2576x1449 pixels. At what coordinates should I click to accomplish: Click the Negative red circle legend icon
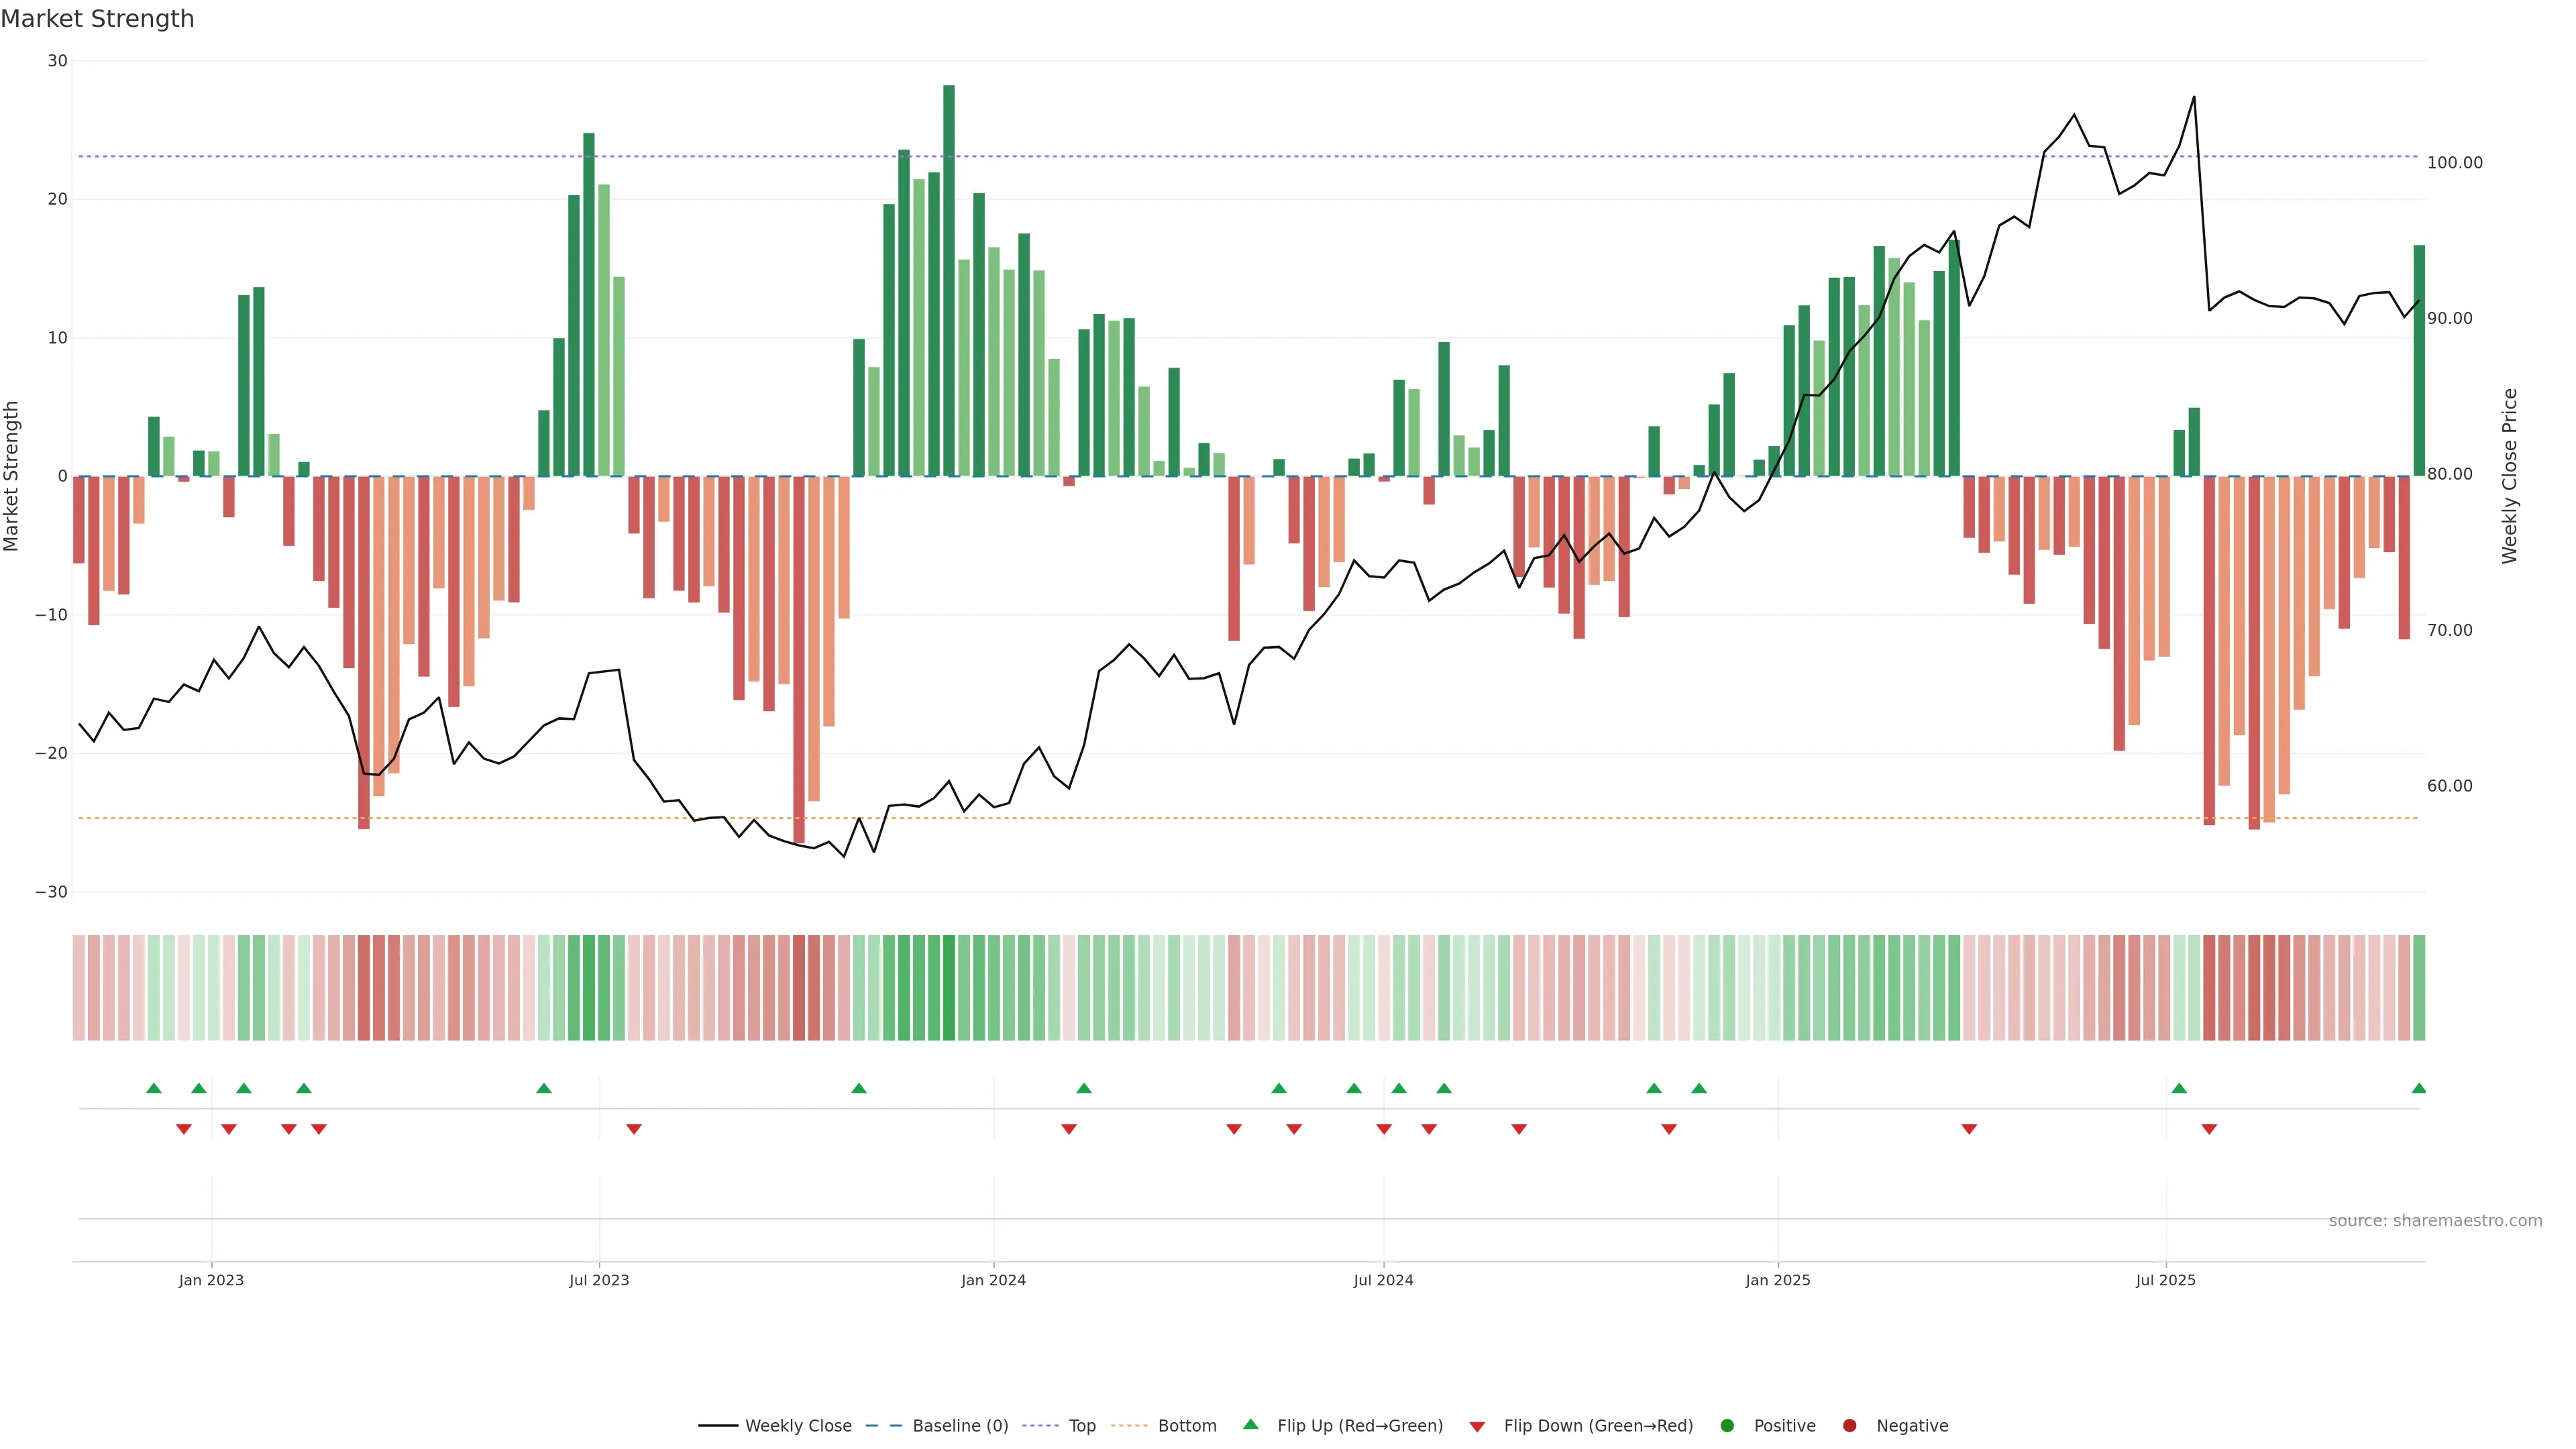1849,1425
